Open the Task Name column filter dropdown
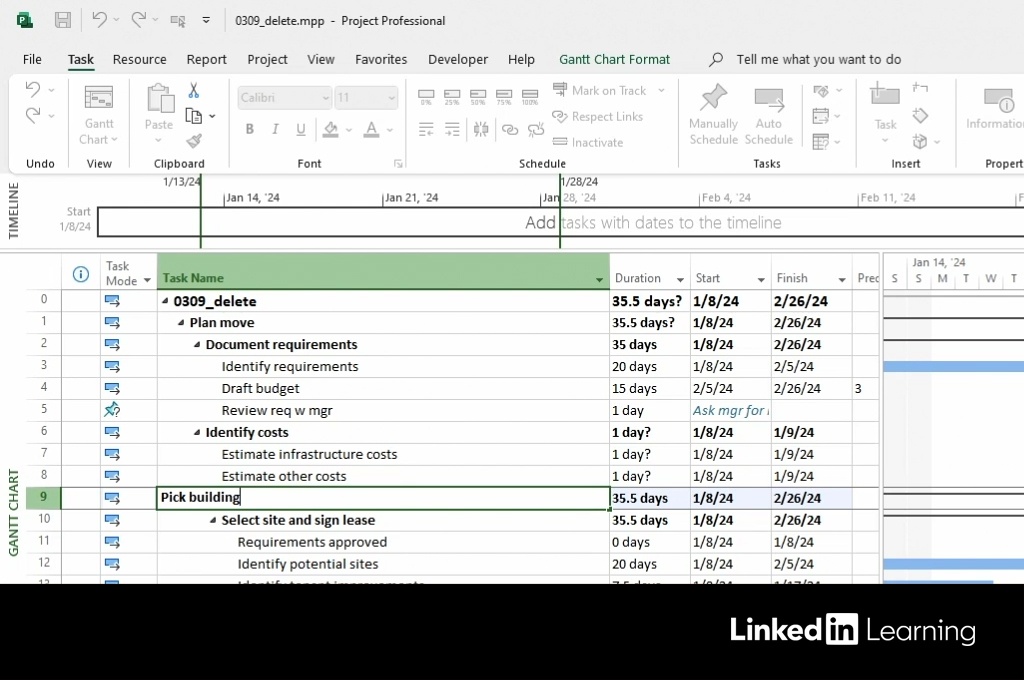 pyautogui.click(x=600, y=280)
